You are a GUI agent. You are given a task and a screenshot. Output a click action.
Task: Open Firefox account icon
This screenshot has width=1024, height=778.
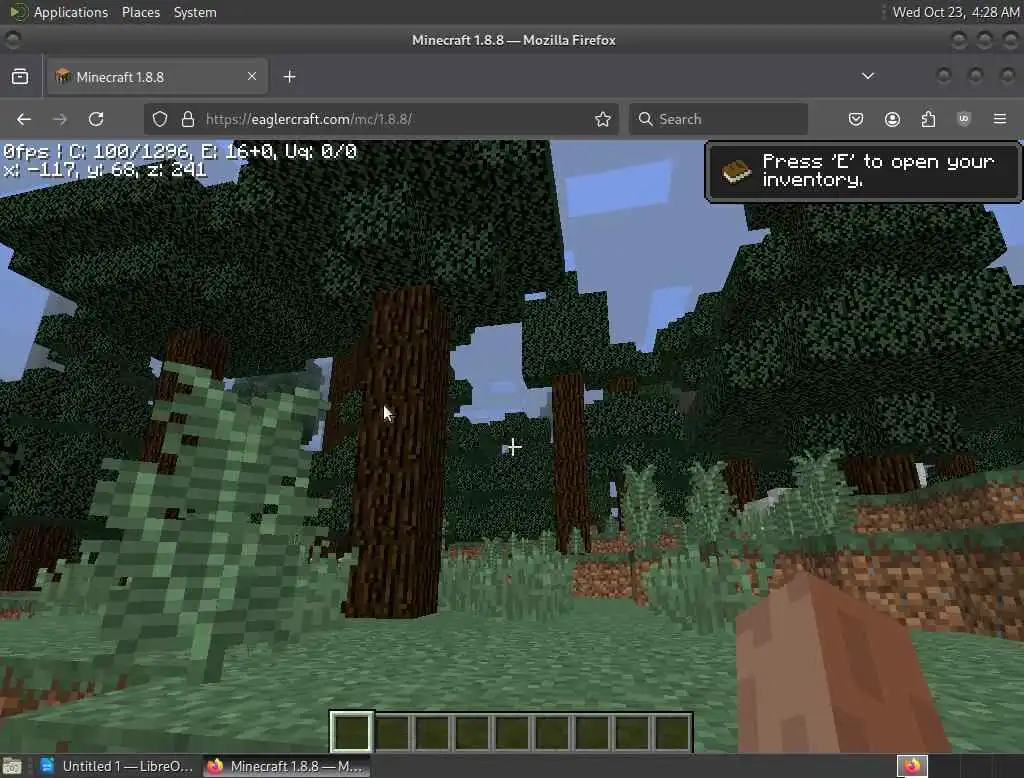point(892,119)
